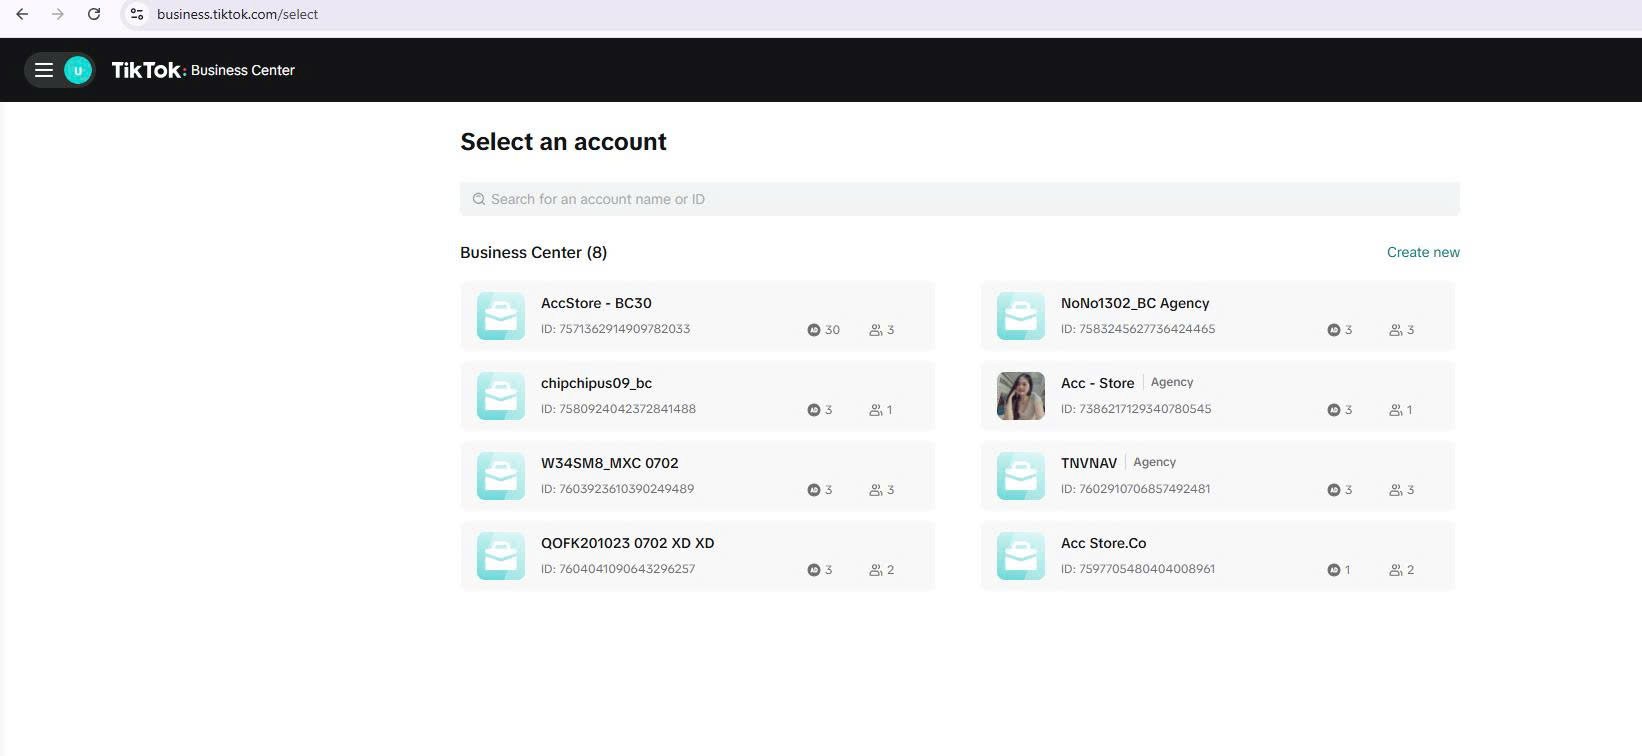Screen dimensions: 1642x756
Task: Focus the account name or ID search field
Action: (960, 199)
